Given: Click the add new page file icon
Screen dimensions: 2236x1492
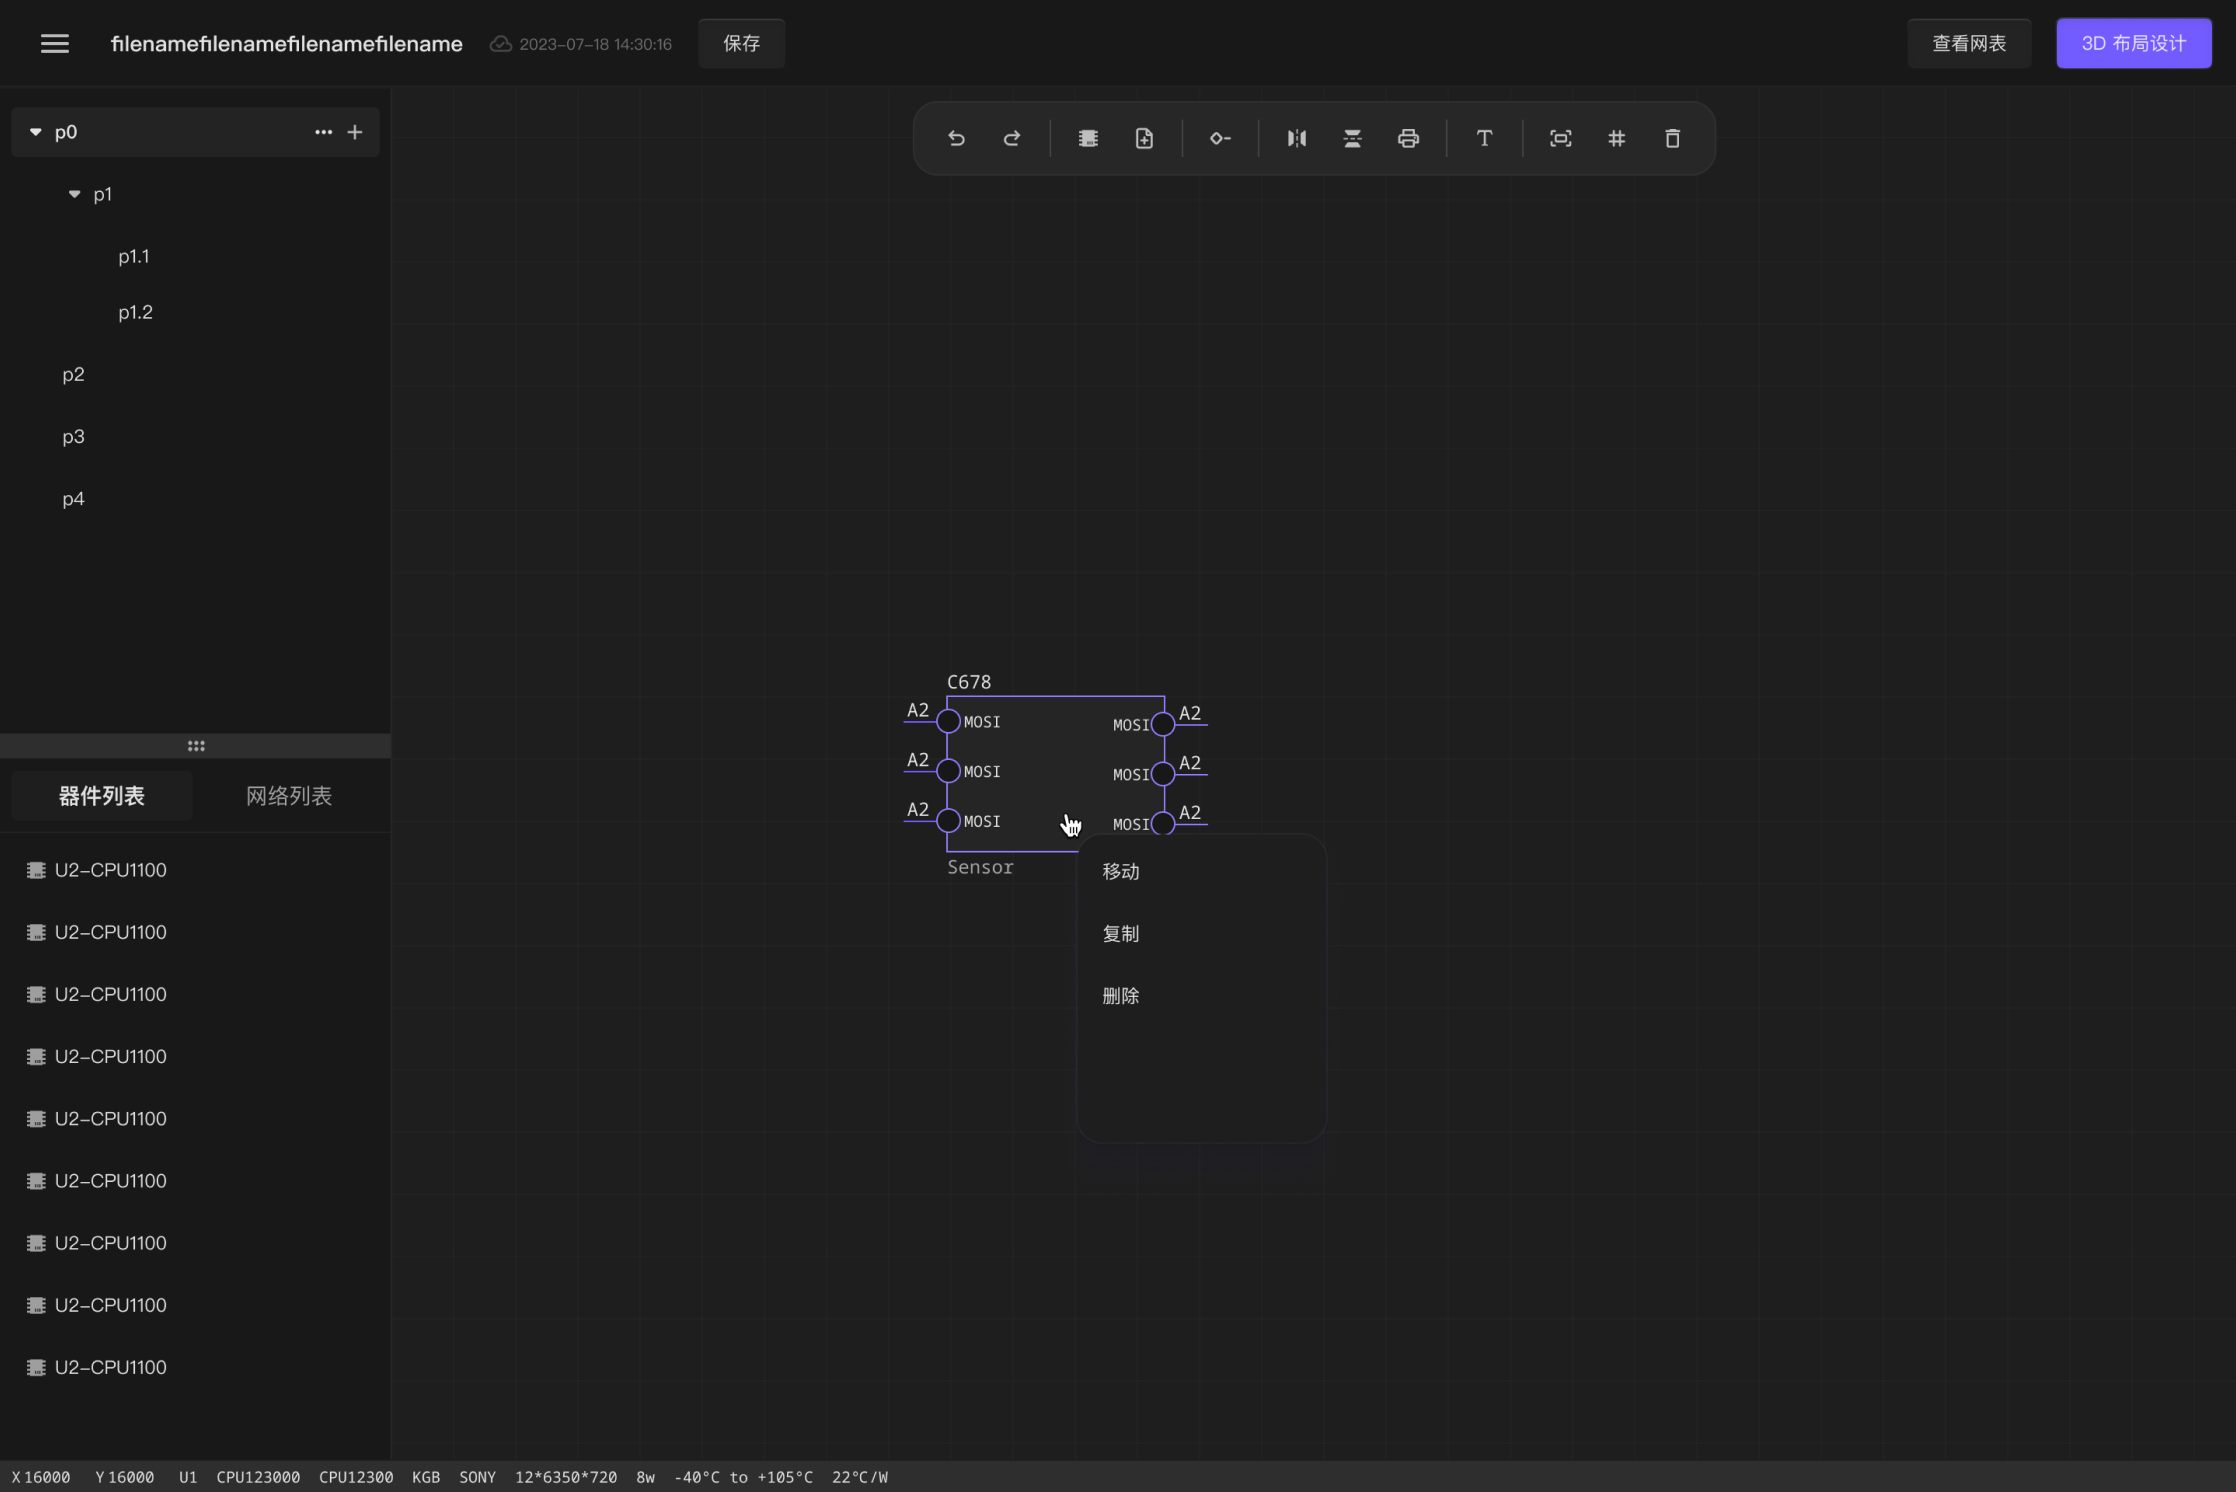Looking at the screenshot, I should click(x=1144, y=139).
